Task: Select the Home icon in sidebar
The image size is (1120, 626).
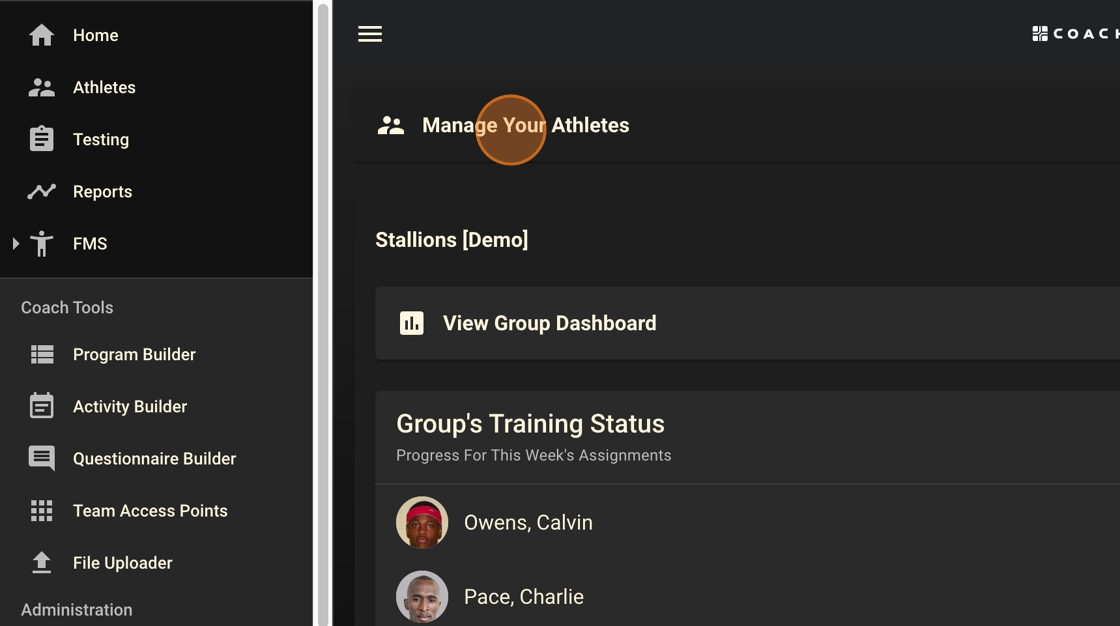Action: (41, 34)
